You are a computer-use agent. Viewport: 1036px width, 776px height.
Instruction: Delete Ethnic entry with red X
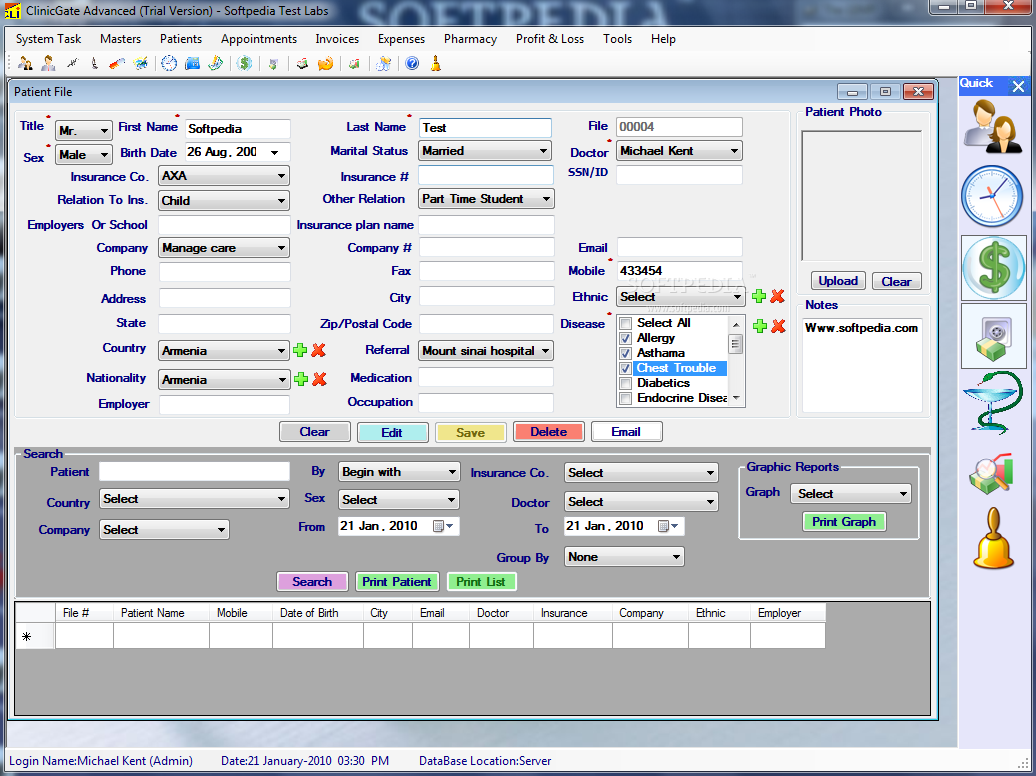778,296
